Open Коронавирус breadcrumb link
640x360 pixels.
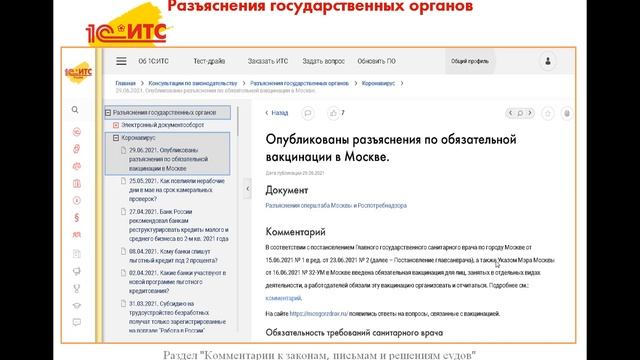(378, 83)
